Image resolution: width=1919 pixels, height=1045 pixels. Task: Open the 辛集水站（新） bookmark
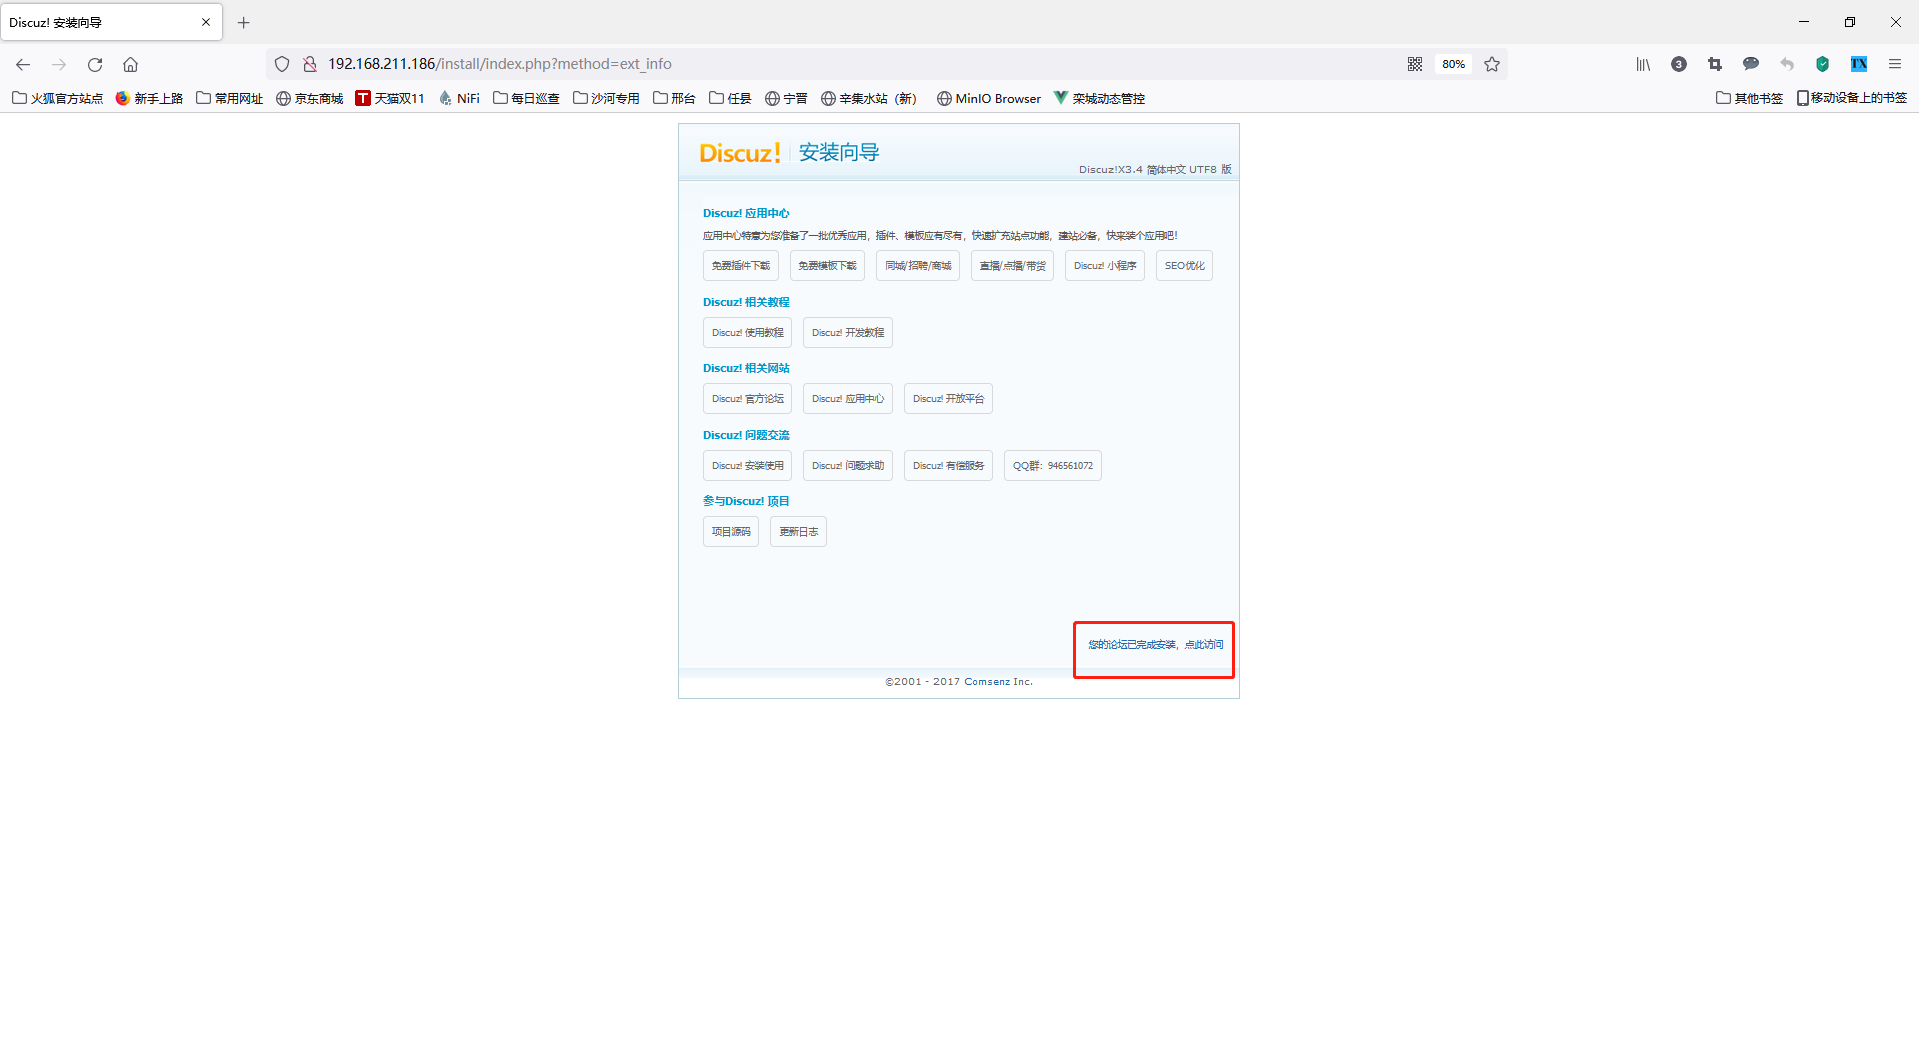click(x=869, y=98)
